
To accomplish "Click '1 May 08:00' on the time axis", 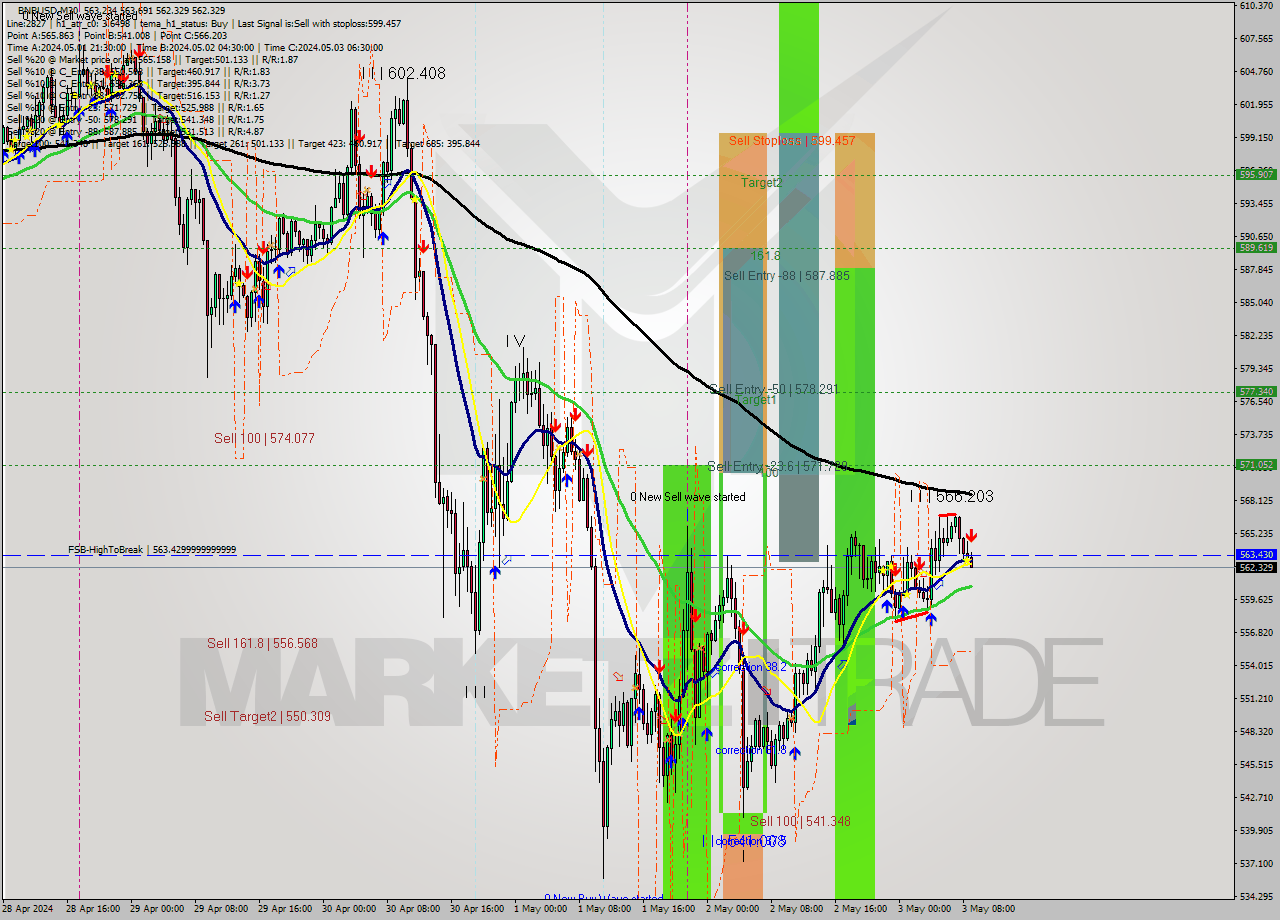I will (602, 909).
